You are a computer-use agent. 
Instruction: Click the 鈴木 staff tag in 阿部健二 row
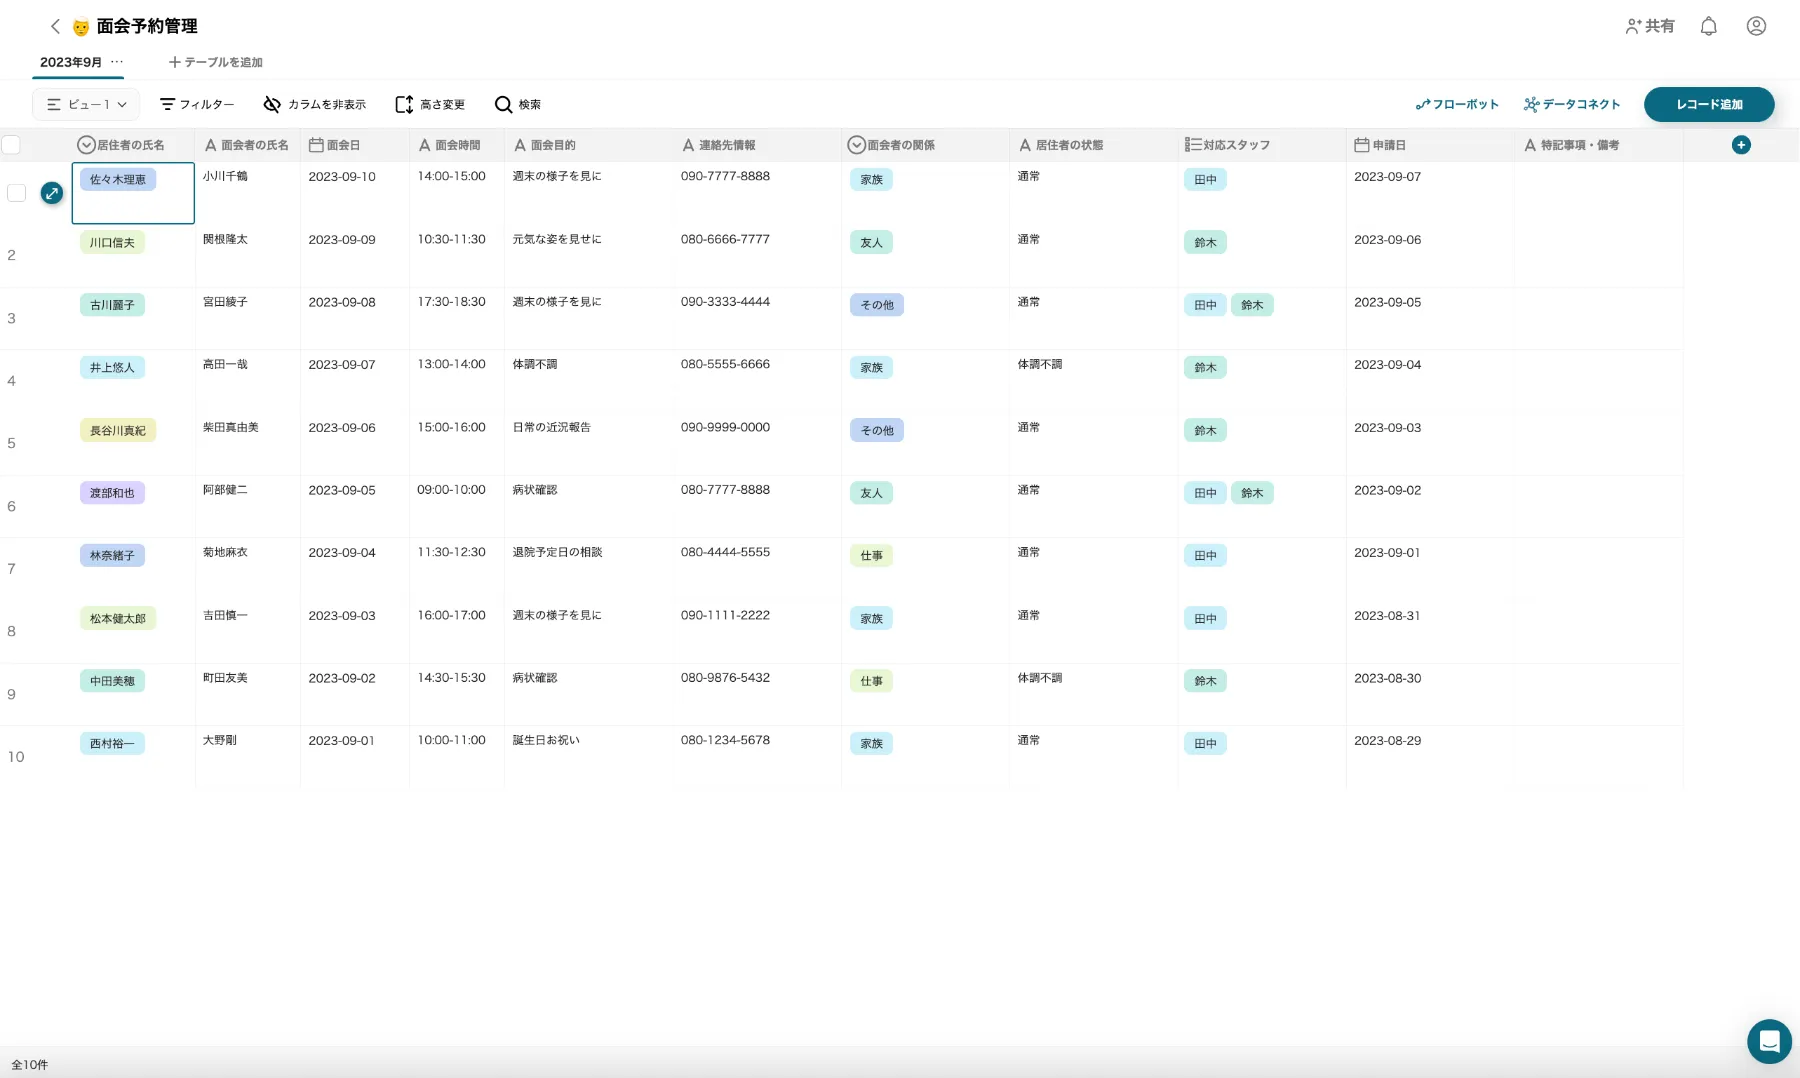coord(1252,493)
